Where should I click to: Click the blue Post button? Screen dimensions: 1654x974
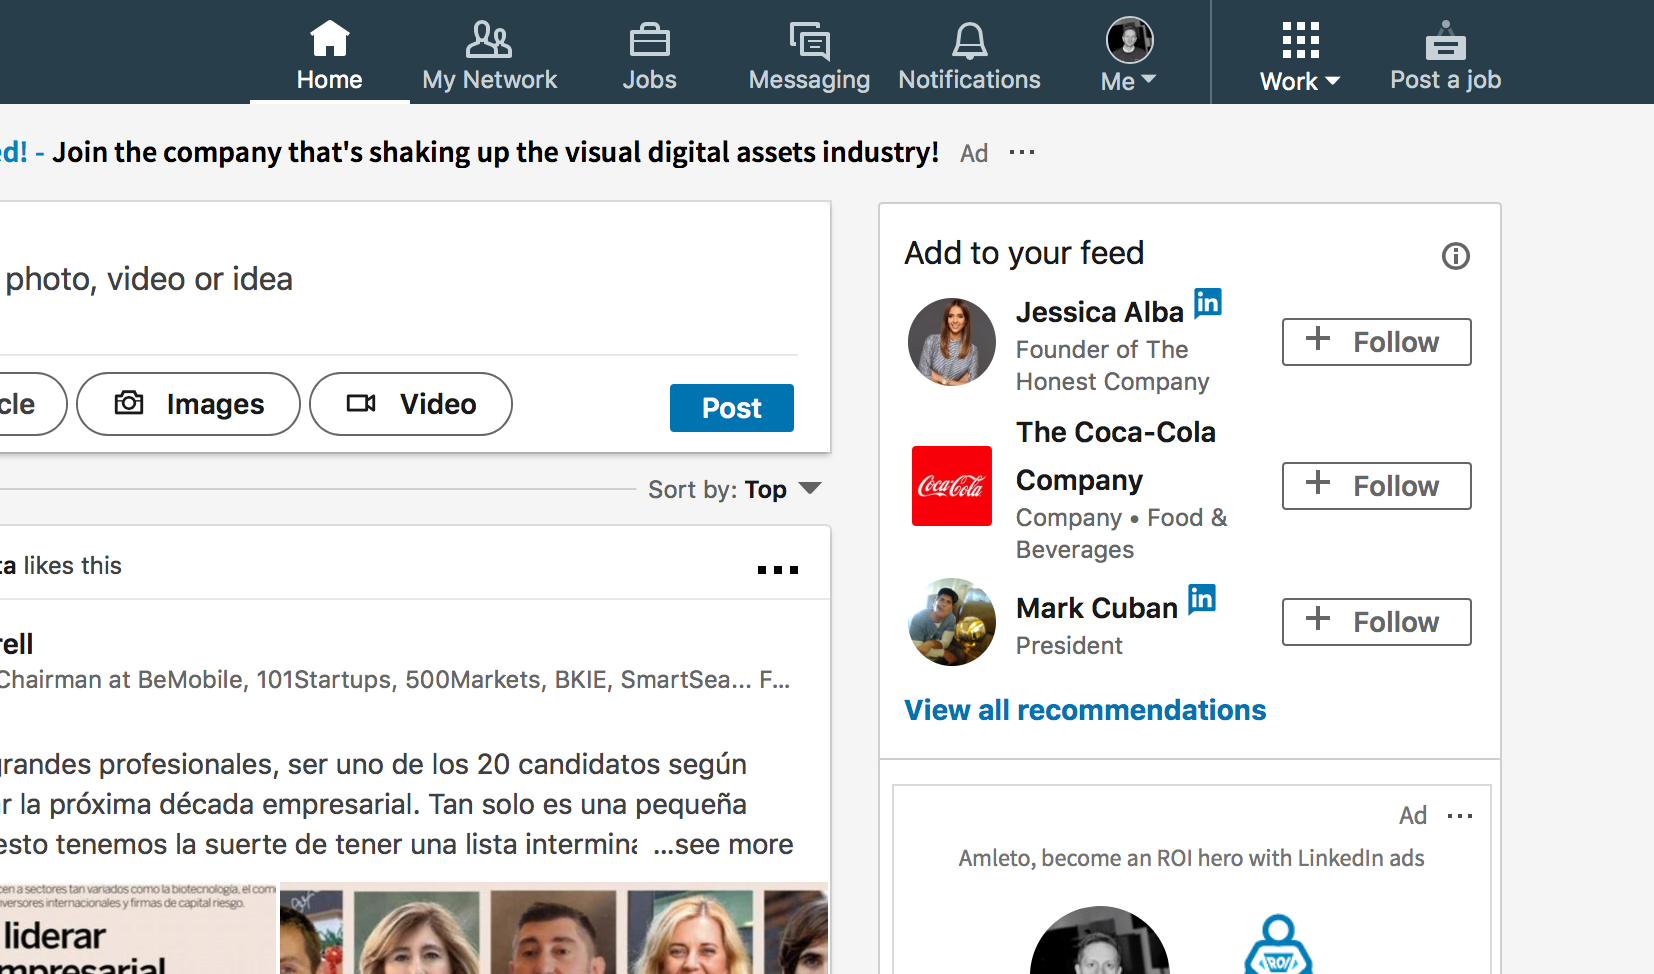pyautogui.click(x=732, y=408)
